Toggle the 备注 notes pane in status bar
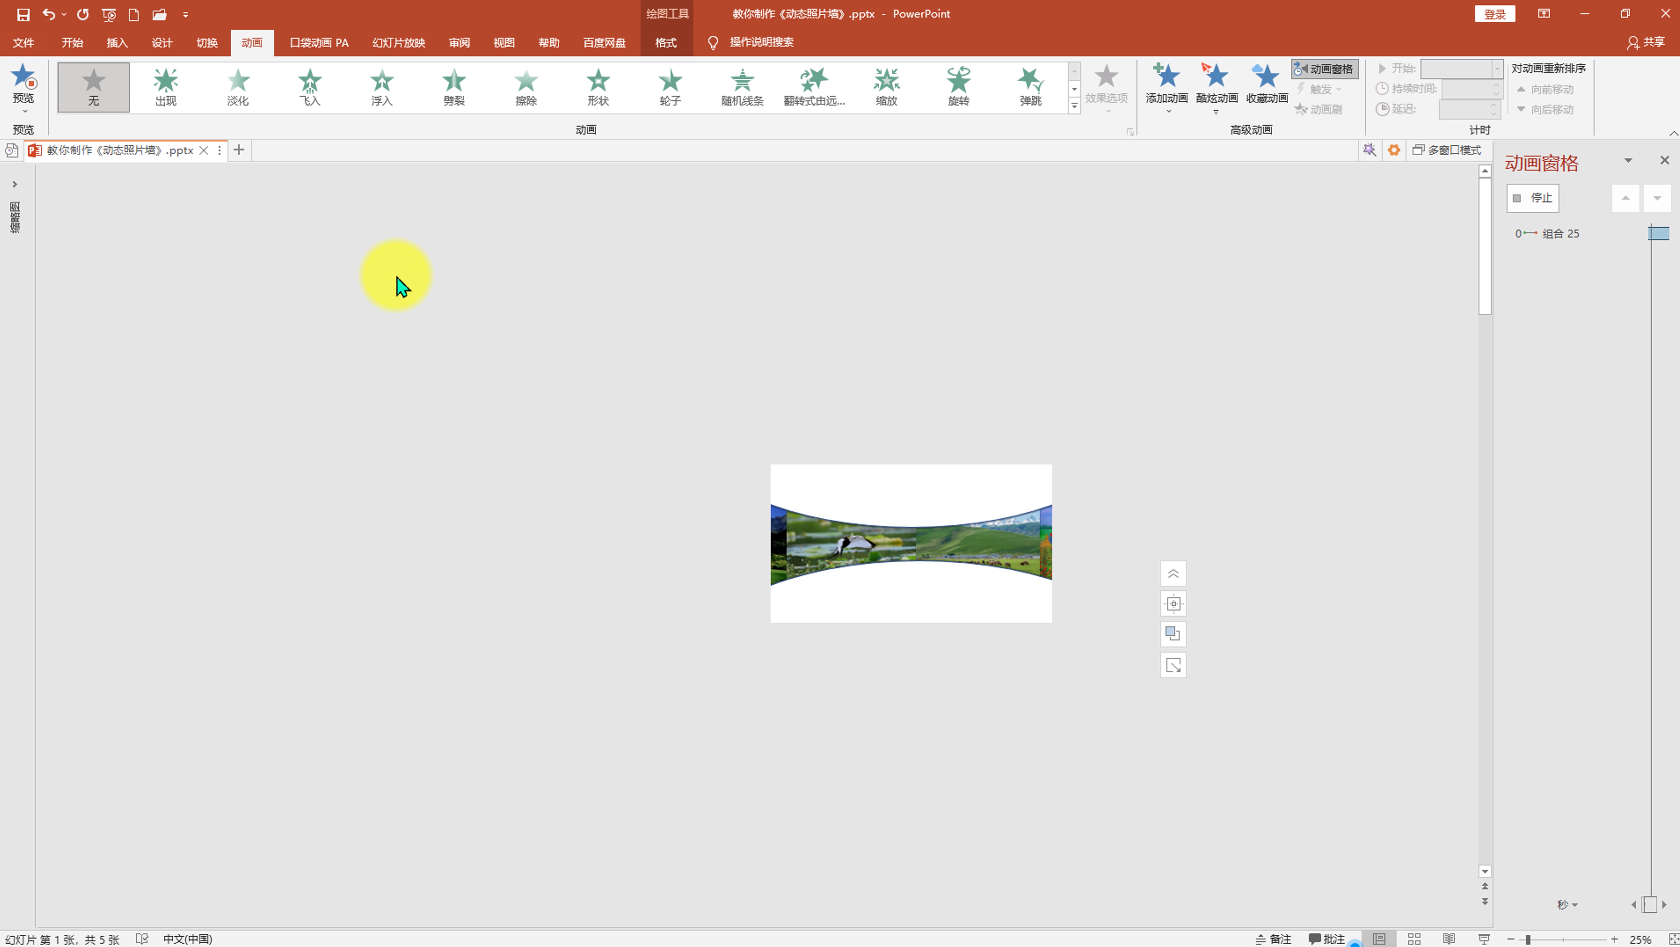Screen dimensions: 1680x947 (1274, 939)
